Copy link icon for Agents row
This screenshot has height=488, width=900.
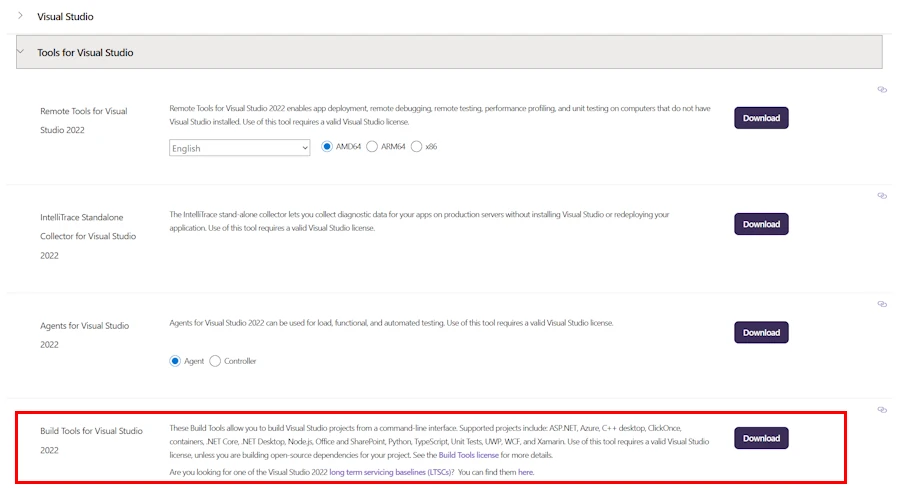(x=882, y=304)
